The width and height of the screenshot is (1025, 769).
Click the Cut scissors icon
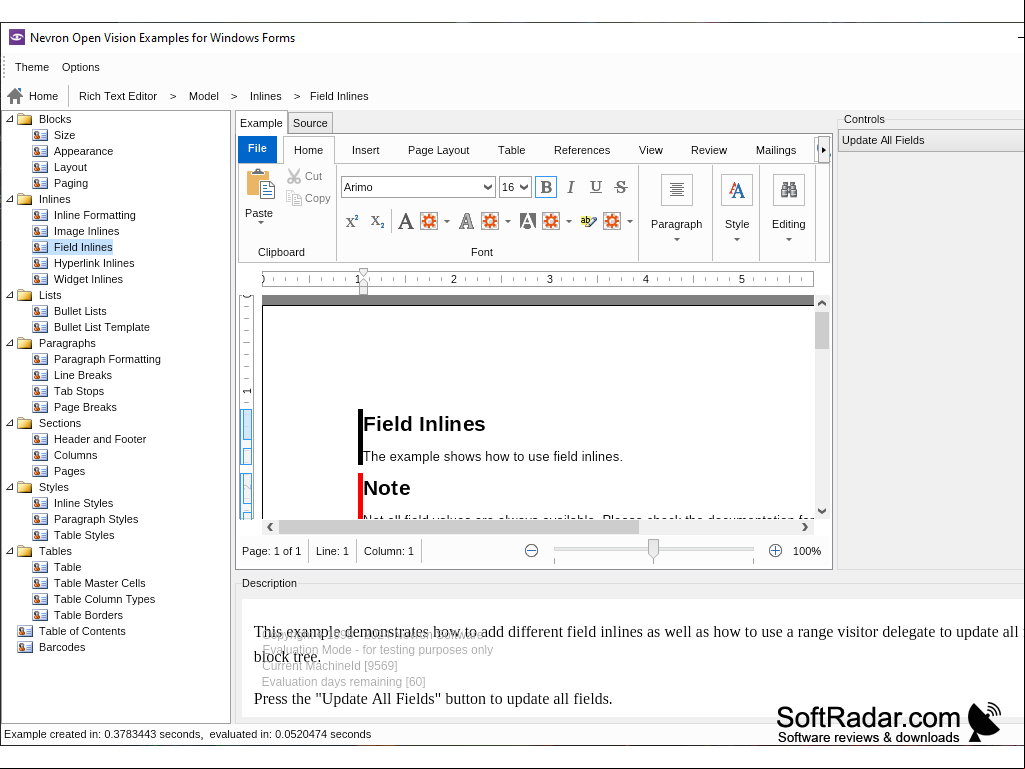point(294,177)
